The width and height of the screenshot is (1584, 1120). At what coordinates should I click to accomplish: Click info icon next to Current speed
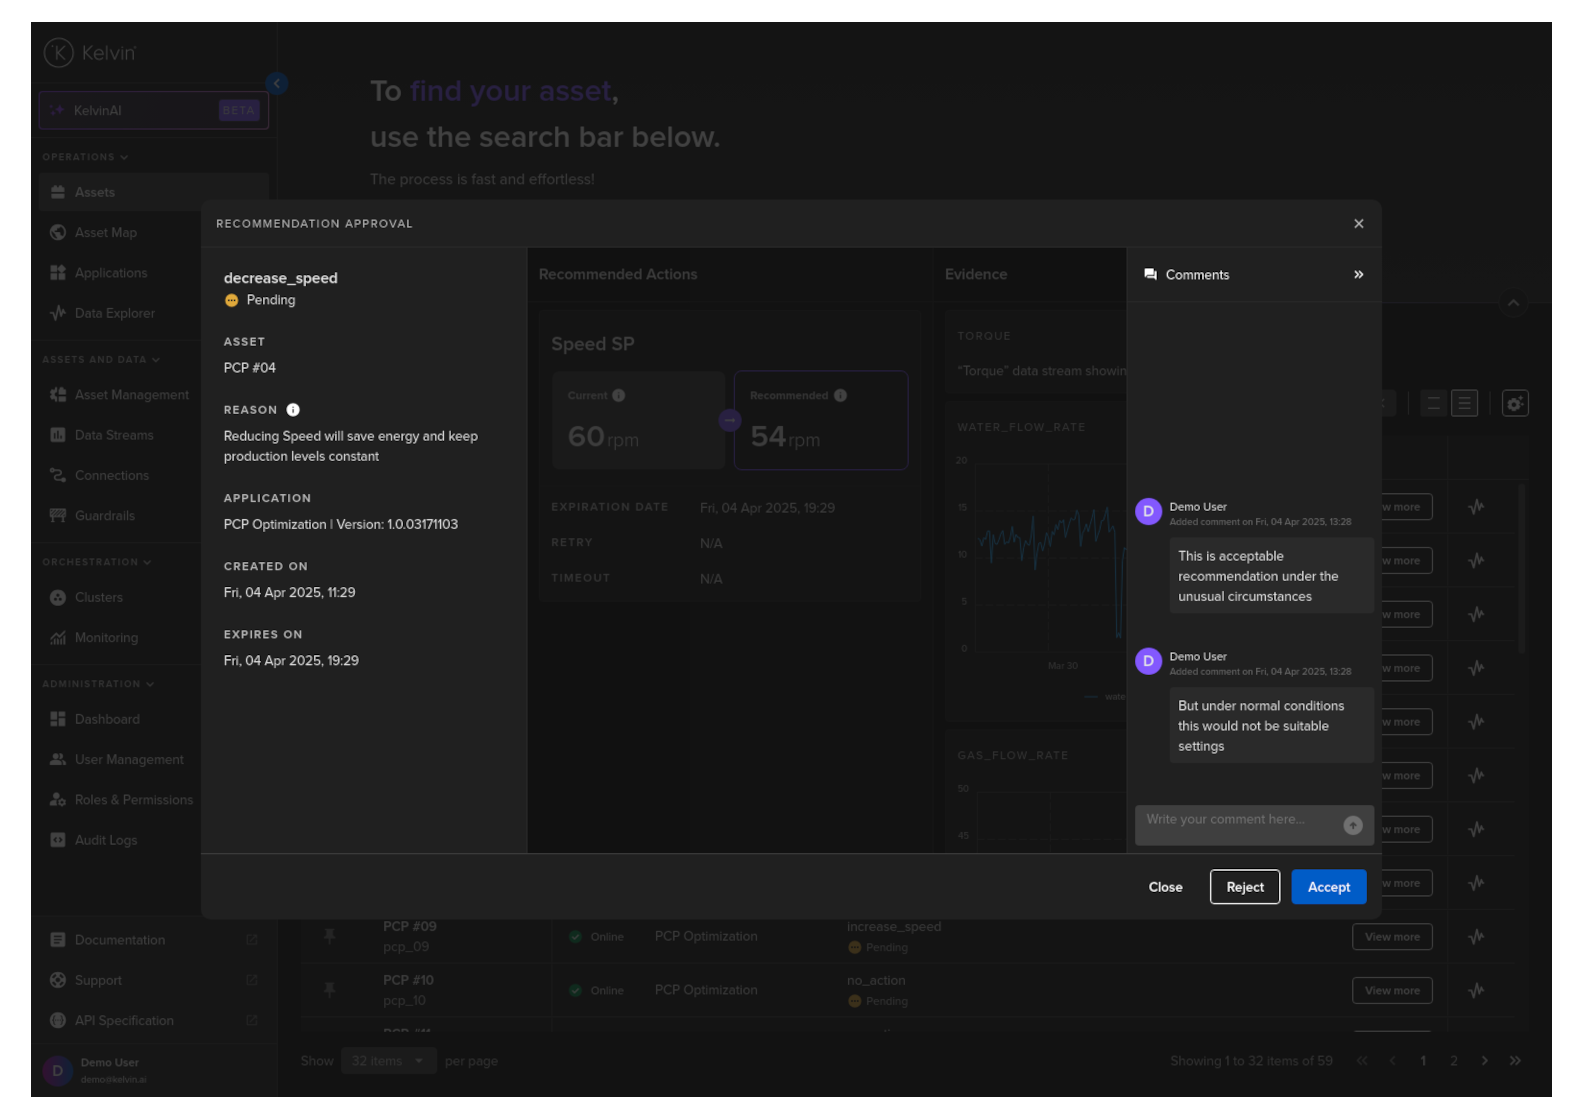click(619, 396)
